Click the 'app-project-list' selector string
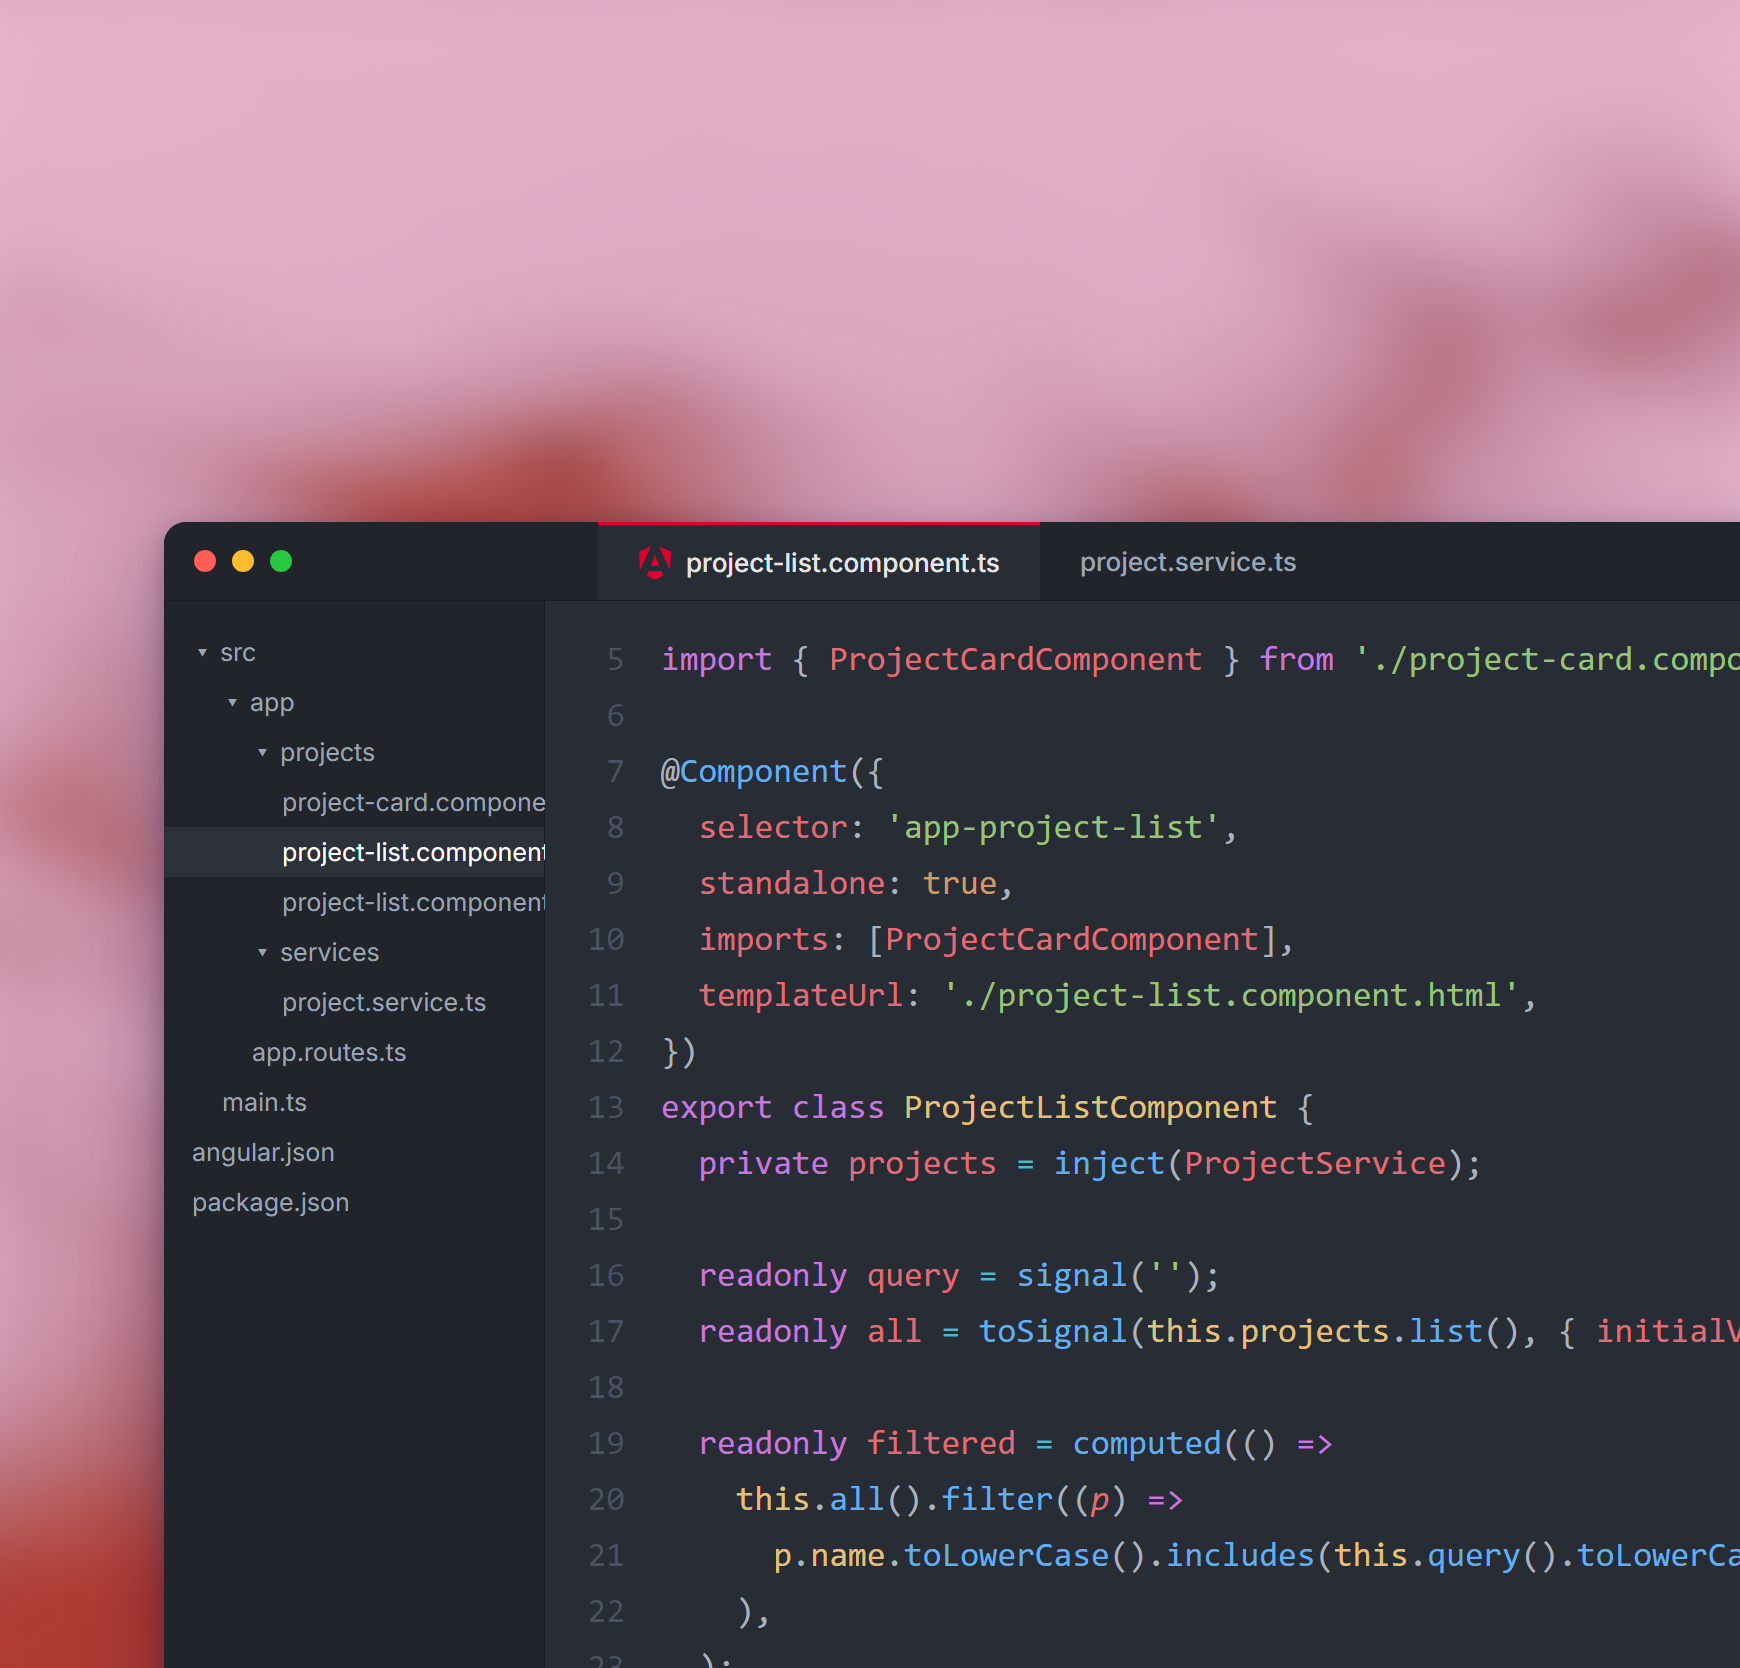Image resolution: width=1740 pixels, height=1668 pixels. pyautogui.click(x=1053, y=827)
